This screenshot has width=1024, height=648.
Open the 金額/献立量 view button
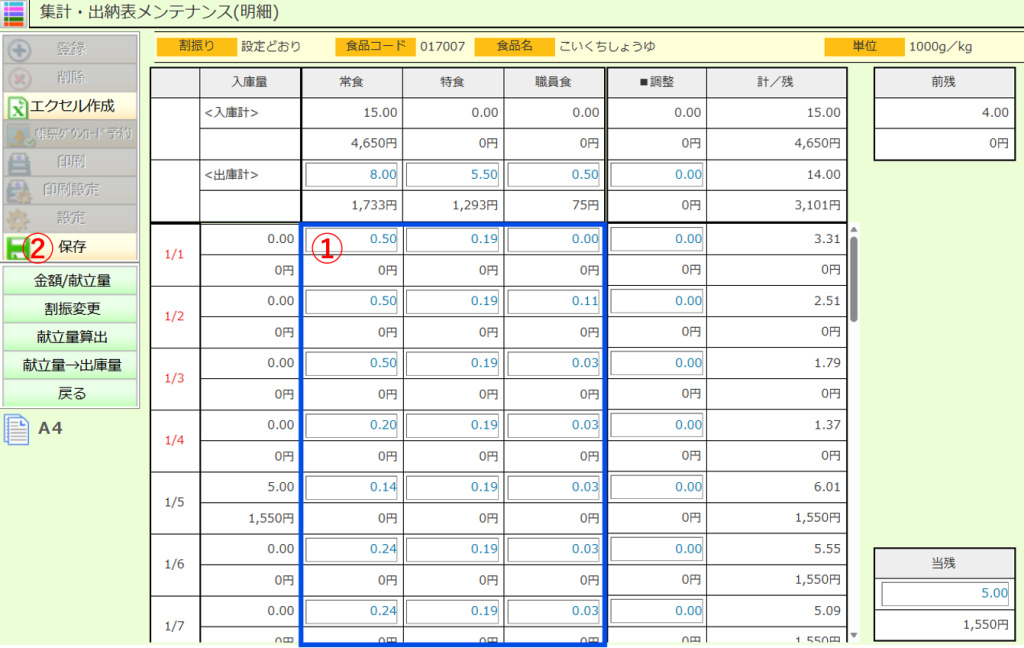click(x=71, y=280)
